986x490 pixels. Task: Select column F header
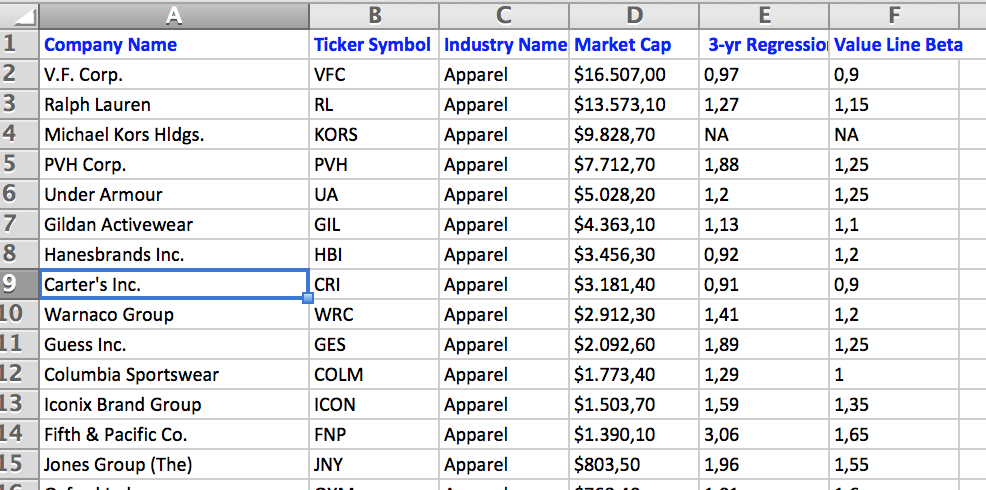(893, 15)
